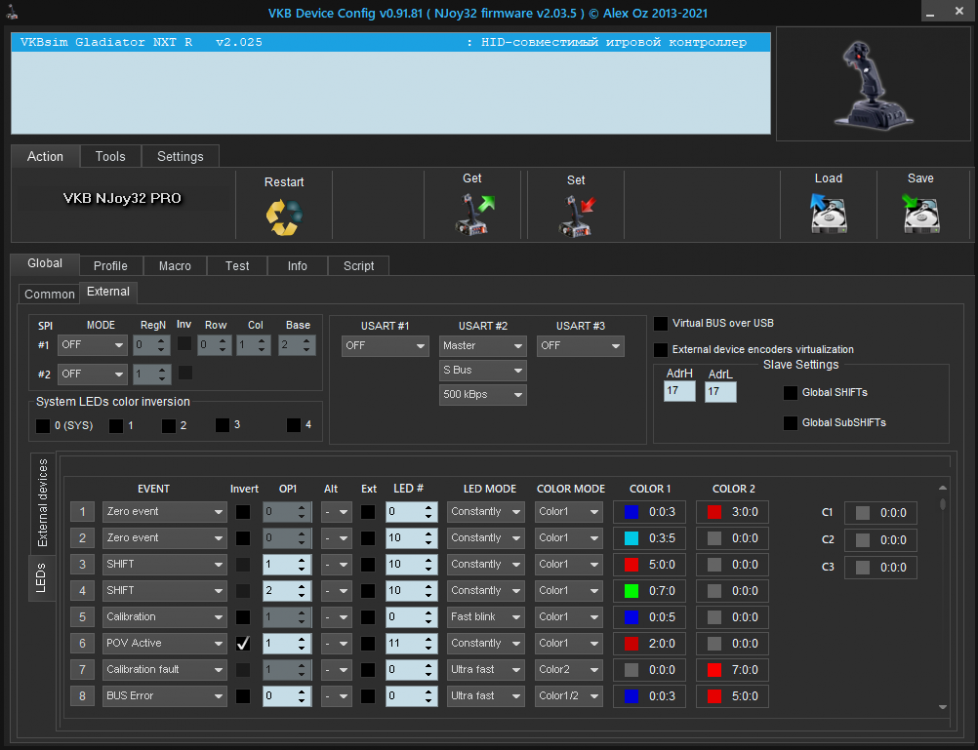Click the Set joystick icon
This screenshot has width=978, height=750.
click(577, 215)
